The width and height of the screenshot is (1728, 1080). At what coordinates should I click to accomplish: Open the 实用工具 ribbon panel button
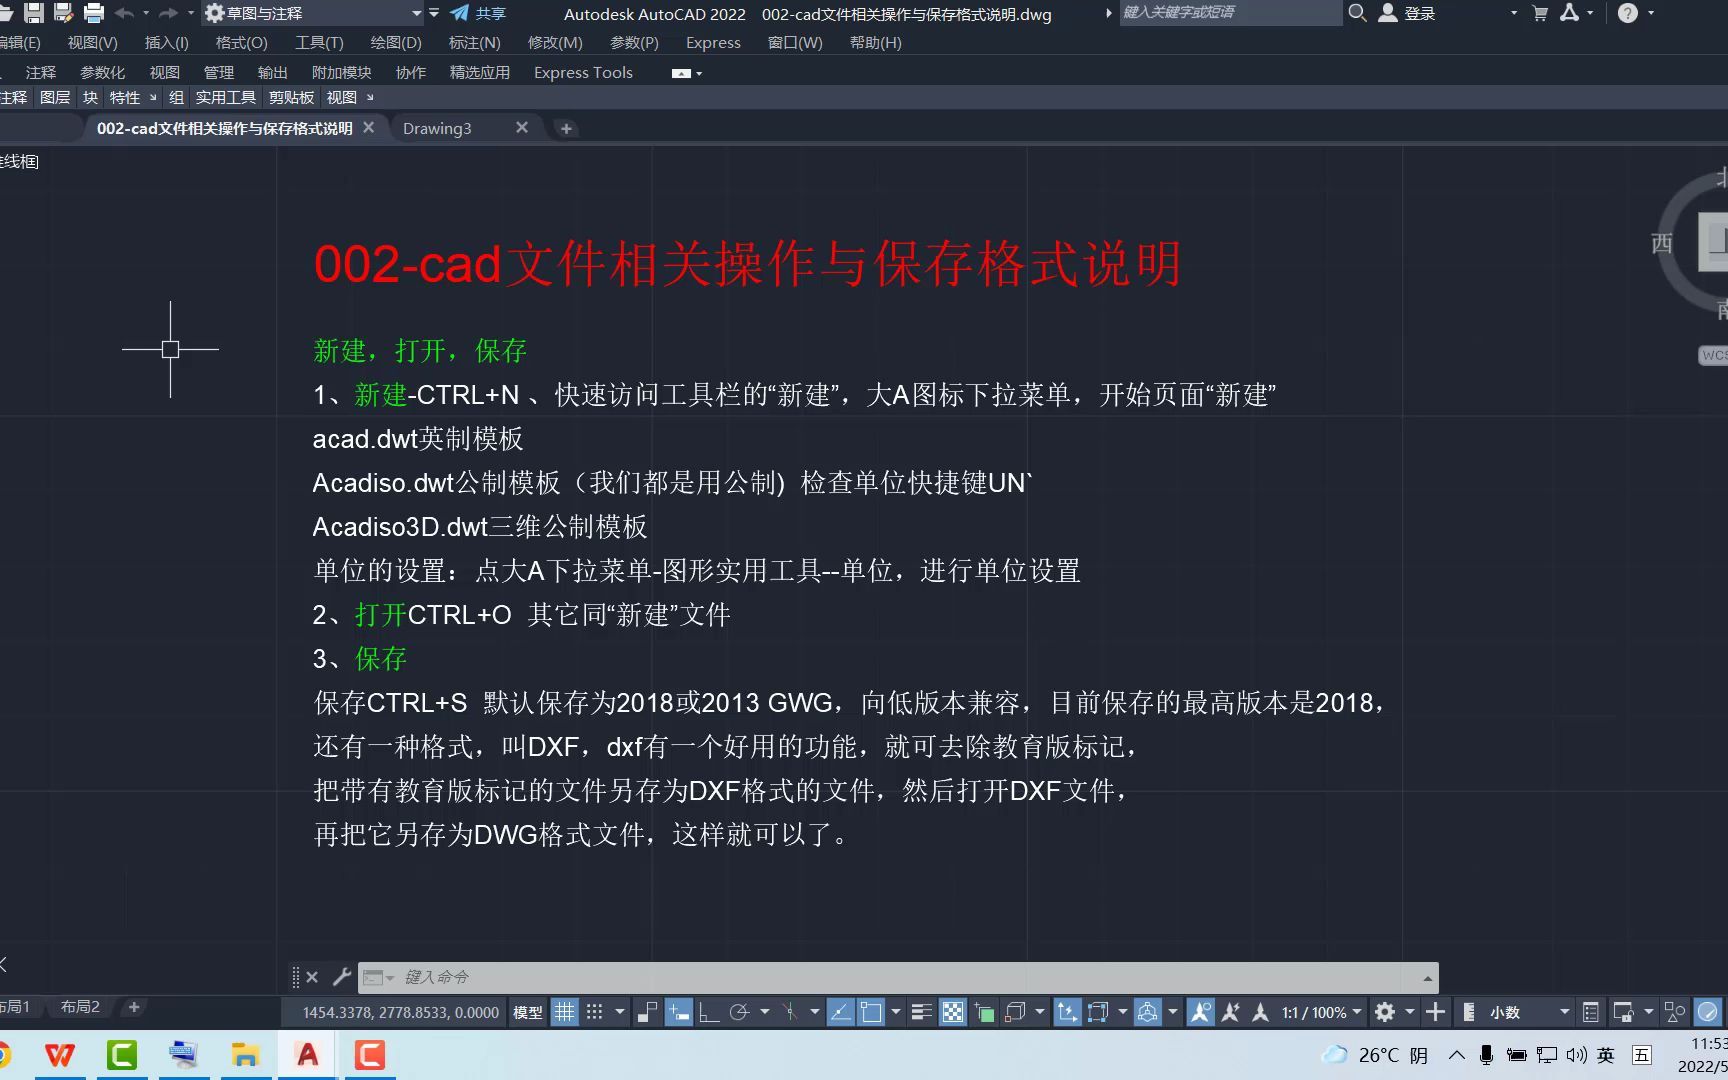tap(226, 97)
